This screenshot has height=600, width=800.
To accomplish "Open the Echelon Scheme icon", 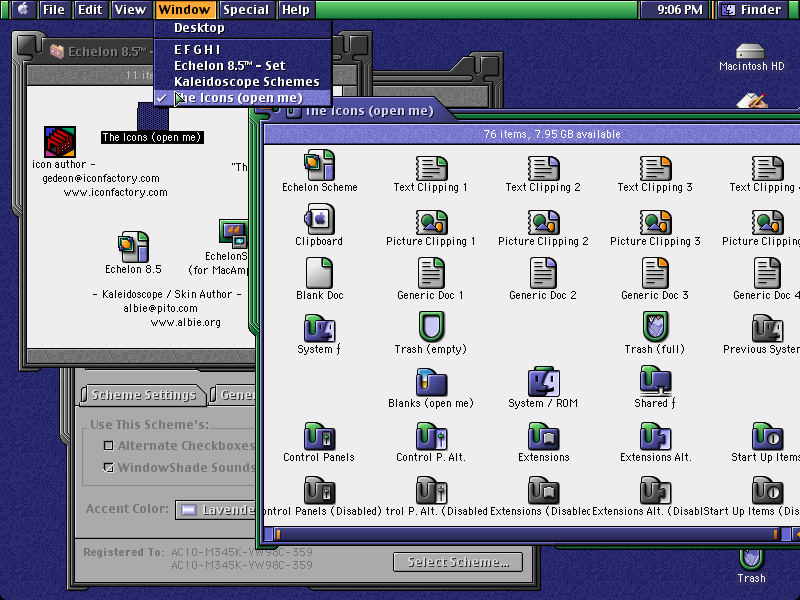I will (x=319, y=165).
